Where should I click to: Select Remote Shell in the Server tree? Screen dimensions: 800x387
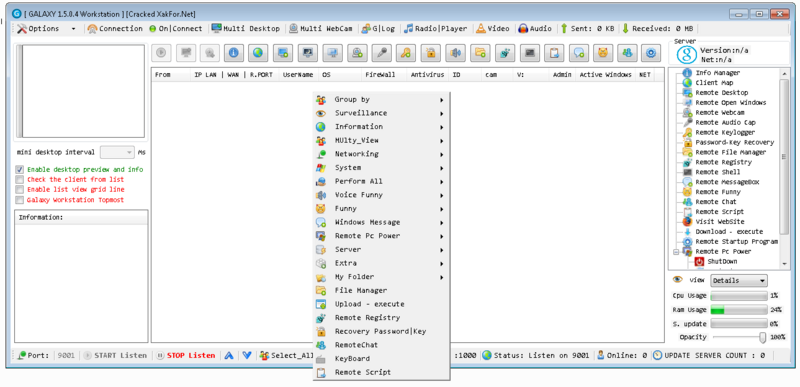tap(719, 172)
